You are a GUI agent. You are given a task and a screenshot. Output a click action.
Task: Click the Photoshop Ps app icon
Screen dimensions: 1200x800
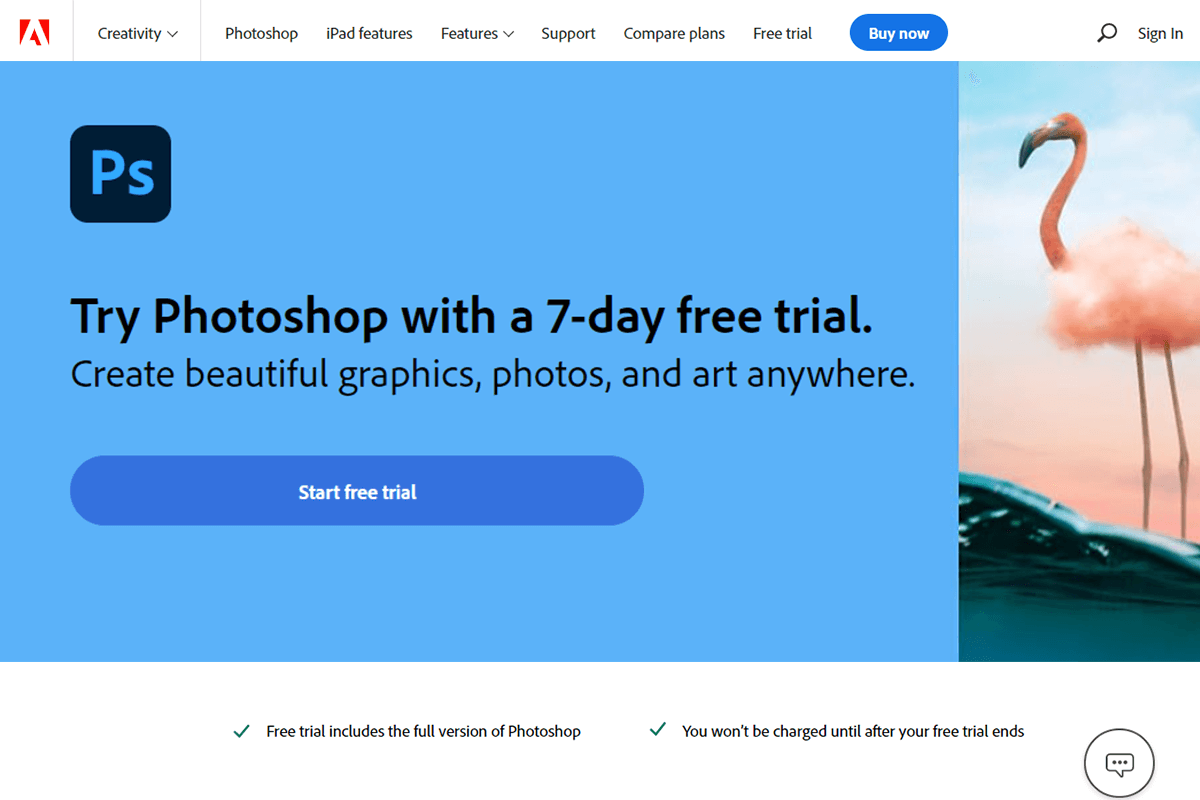pyautogui.click(x=120, y=173)
